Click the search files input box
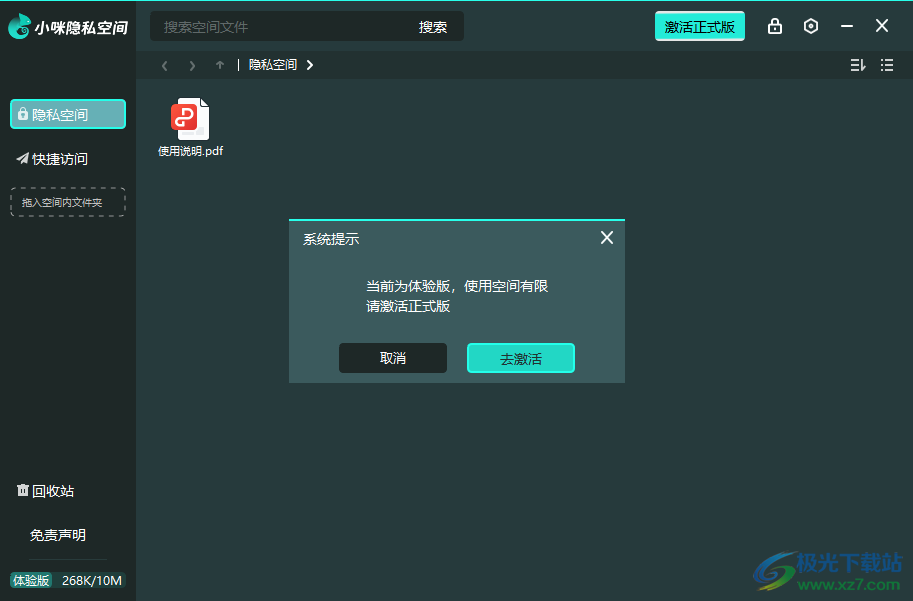The height and width of the screenshot is (601, 913). click(280, 27)
